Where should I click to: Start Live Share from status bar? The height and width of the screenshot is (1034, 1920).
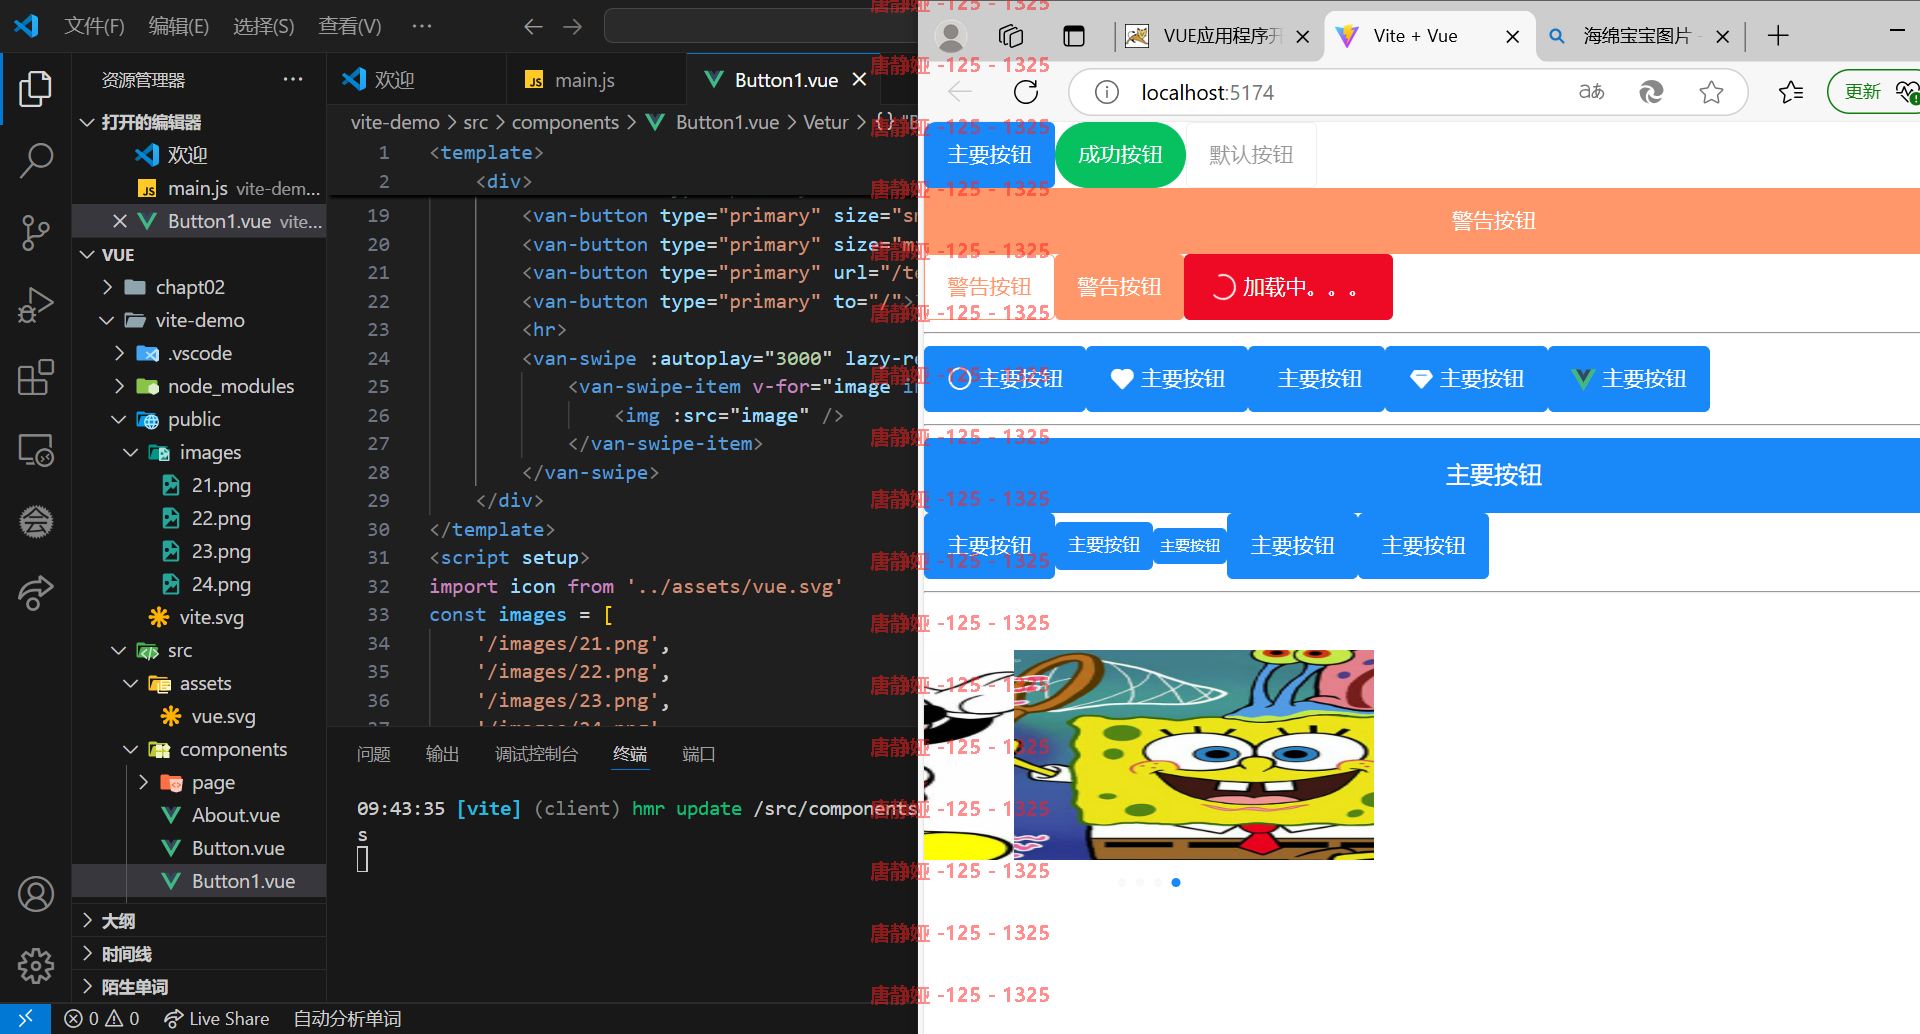point(217,1018)
